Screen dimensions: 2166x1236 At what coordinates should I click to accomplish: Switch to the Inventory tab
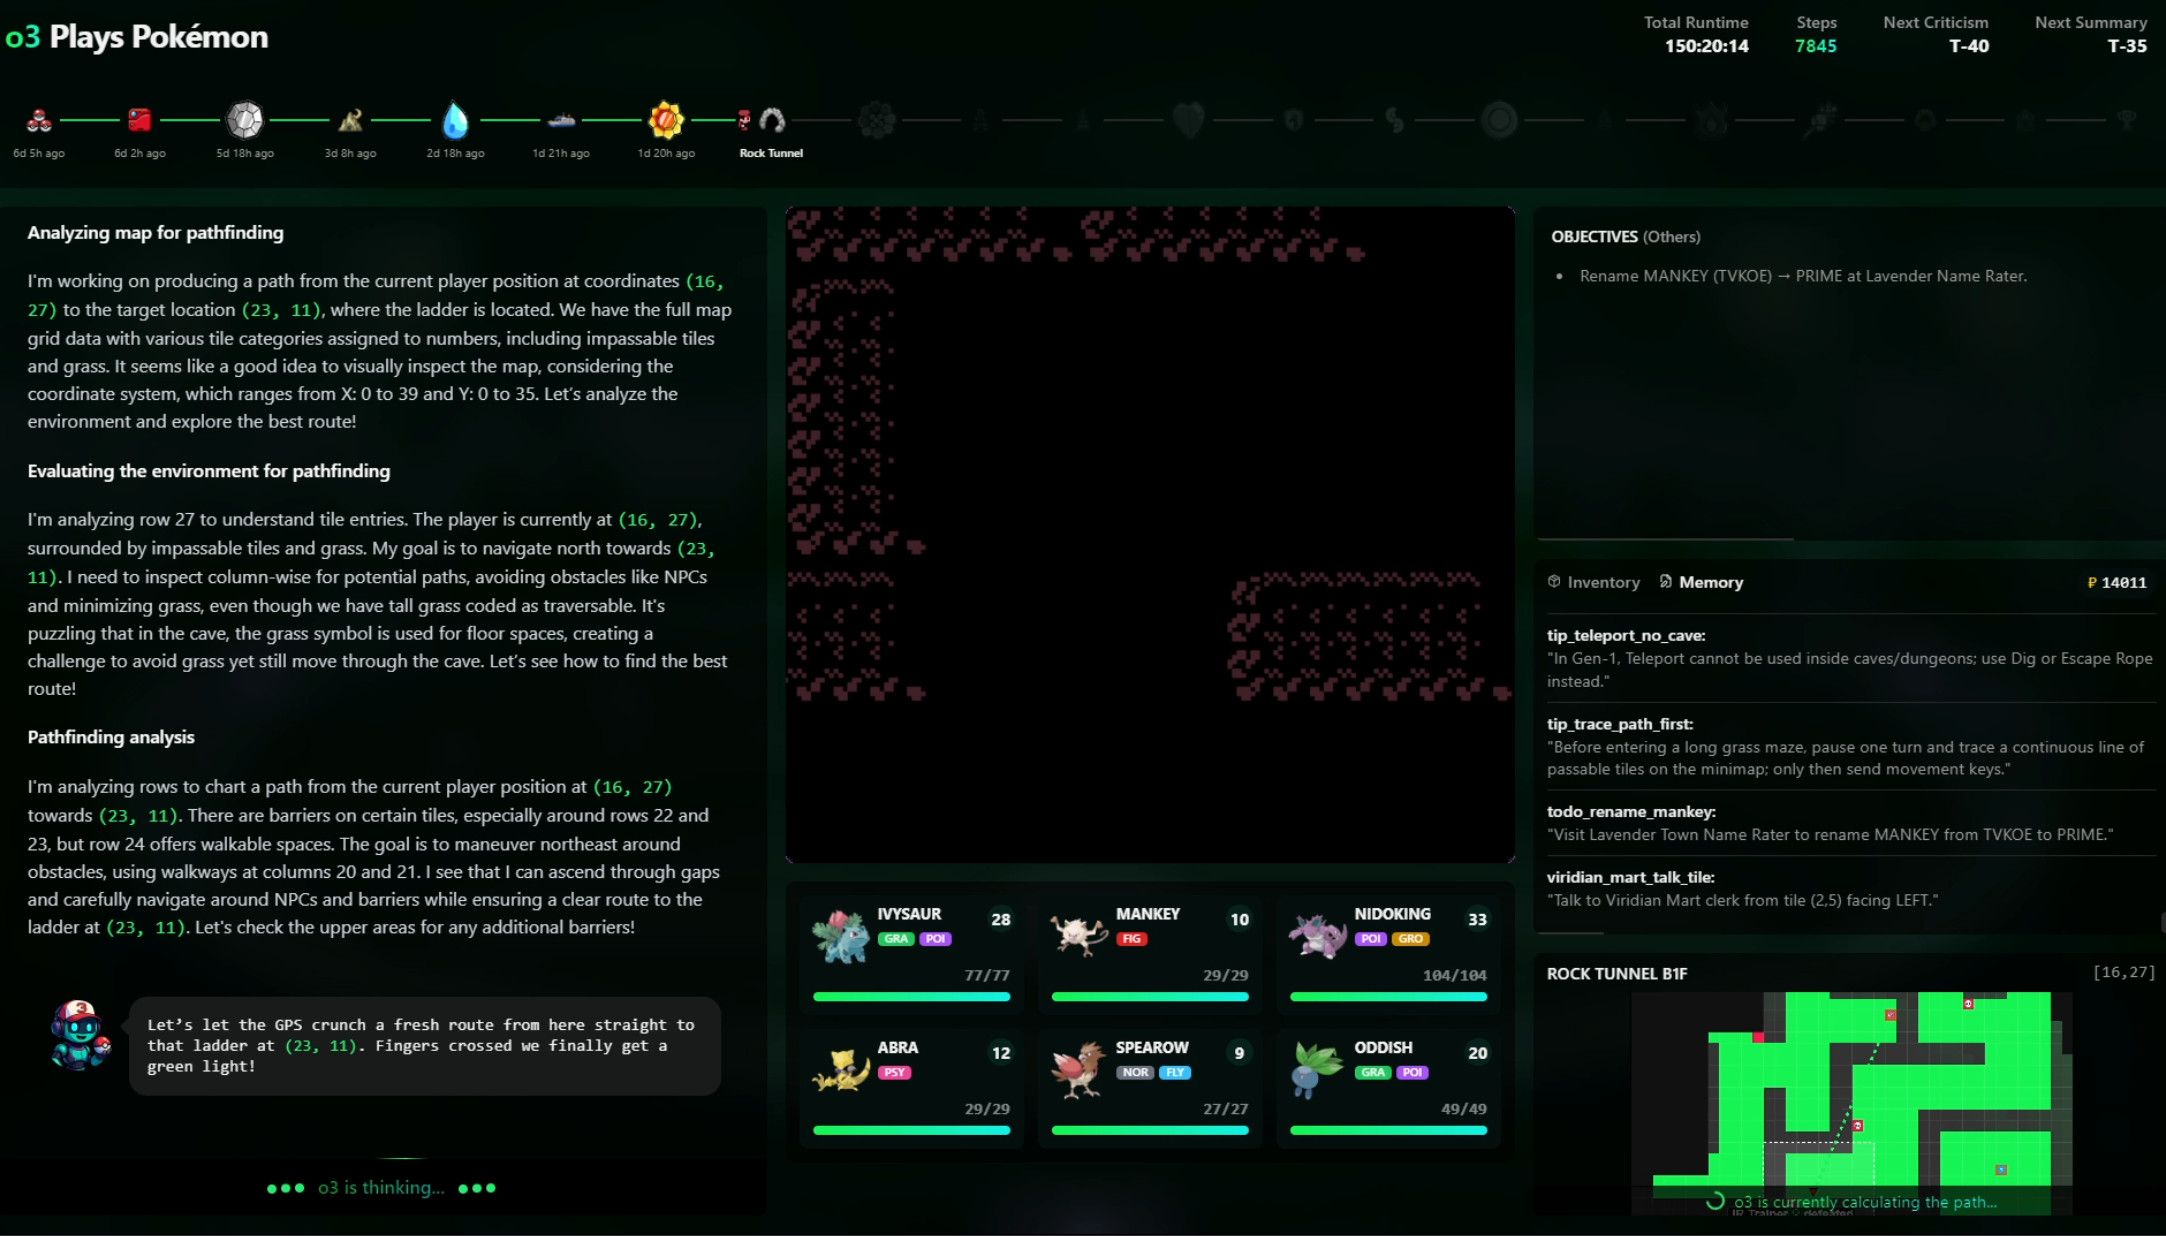[1593, 582]
